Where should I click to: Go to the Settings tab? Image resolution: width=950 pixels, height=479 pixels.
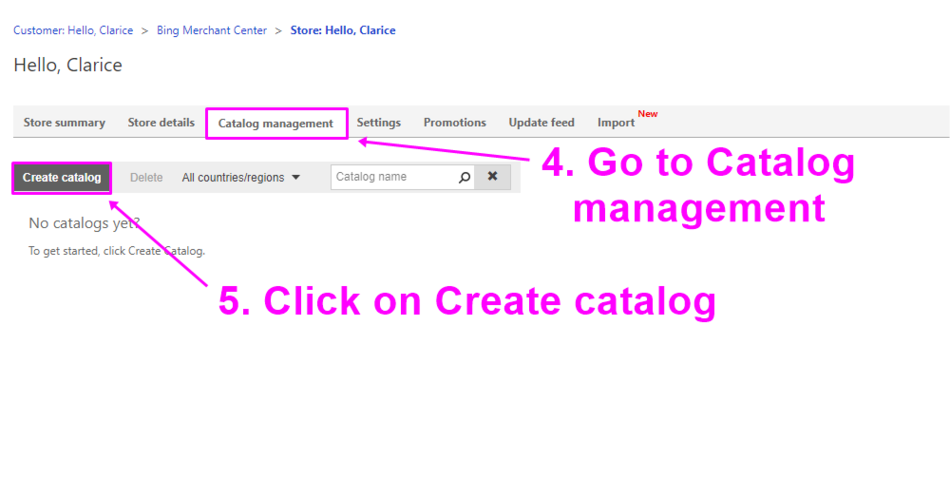tap(378, 123)
